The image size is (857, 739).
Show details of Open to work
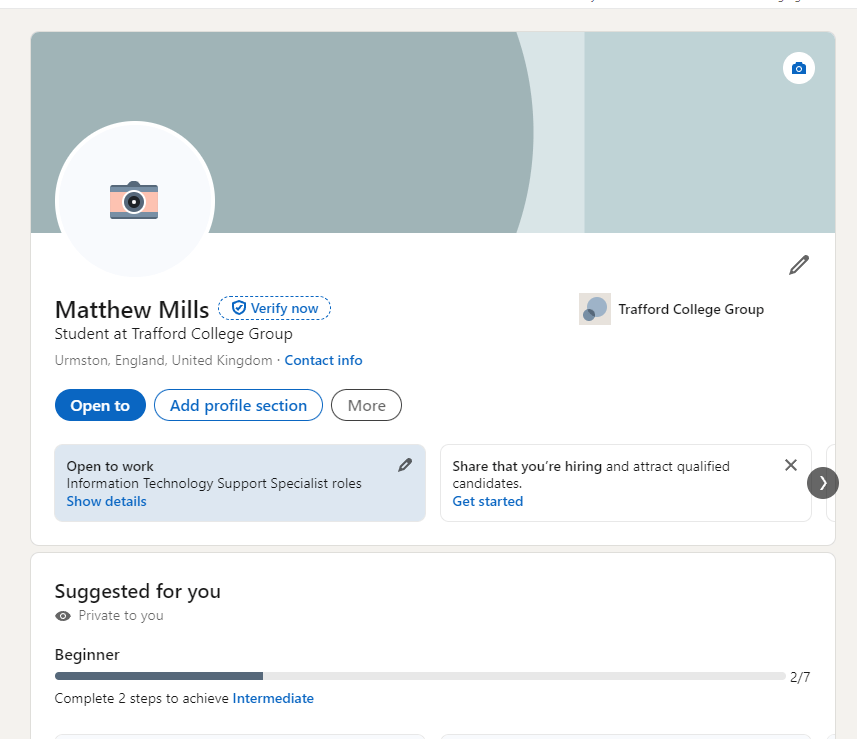(x=106, y=501)
